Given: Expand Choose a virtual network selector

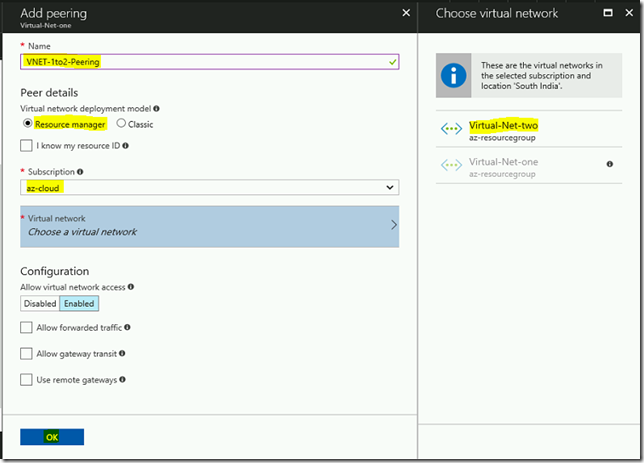Looking at the screenshot, I should pos(209,226).
